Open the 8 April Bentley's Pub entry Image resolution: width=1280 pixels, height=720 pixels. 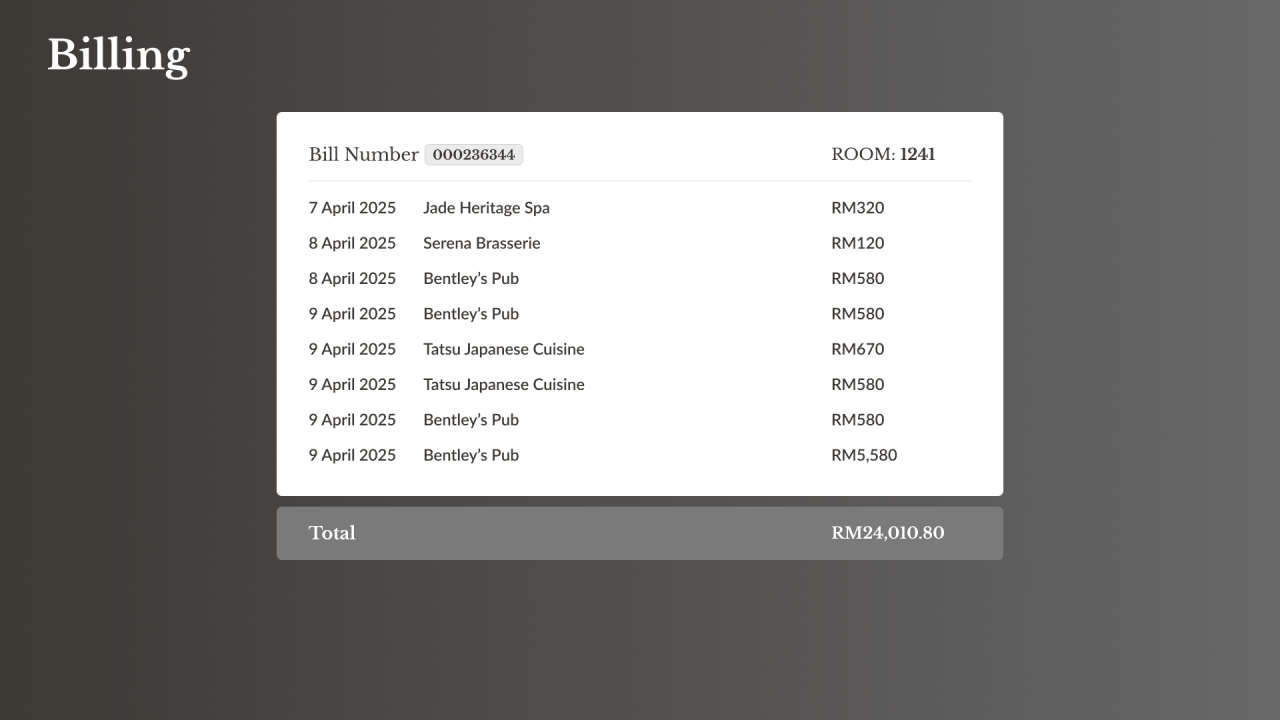(x=470, y=278)
